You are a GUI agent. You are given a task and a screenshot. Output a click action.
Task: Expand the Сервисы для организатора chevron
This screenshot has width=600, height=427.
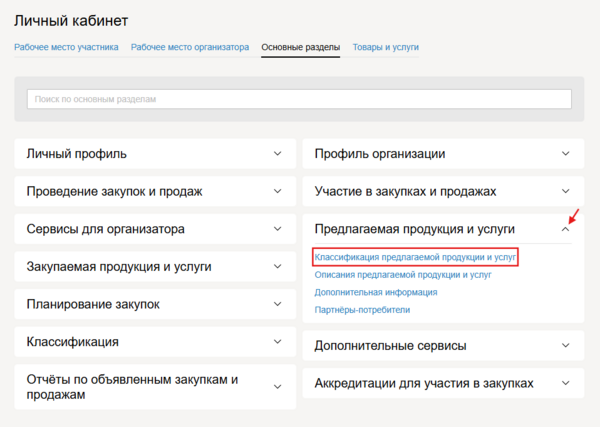pyautogui.click(x=278, y=229)
